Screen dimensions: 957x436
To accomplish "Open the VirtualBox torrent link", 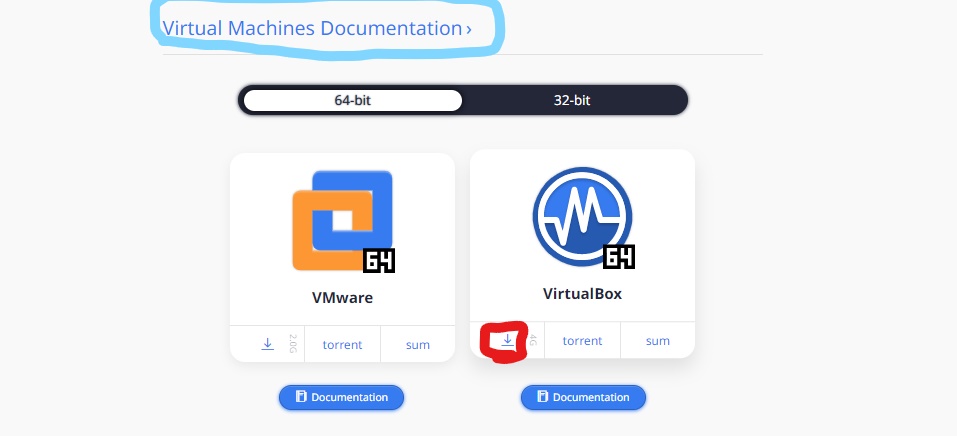I will [x=582, y=341].
